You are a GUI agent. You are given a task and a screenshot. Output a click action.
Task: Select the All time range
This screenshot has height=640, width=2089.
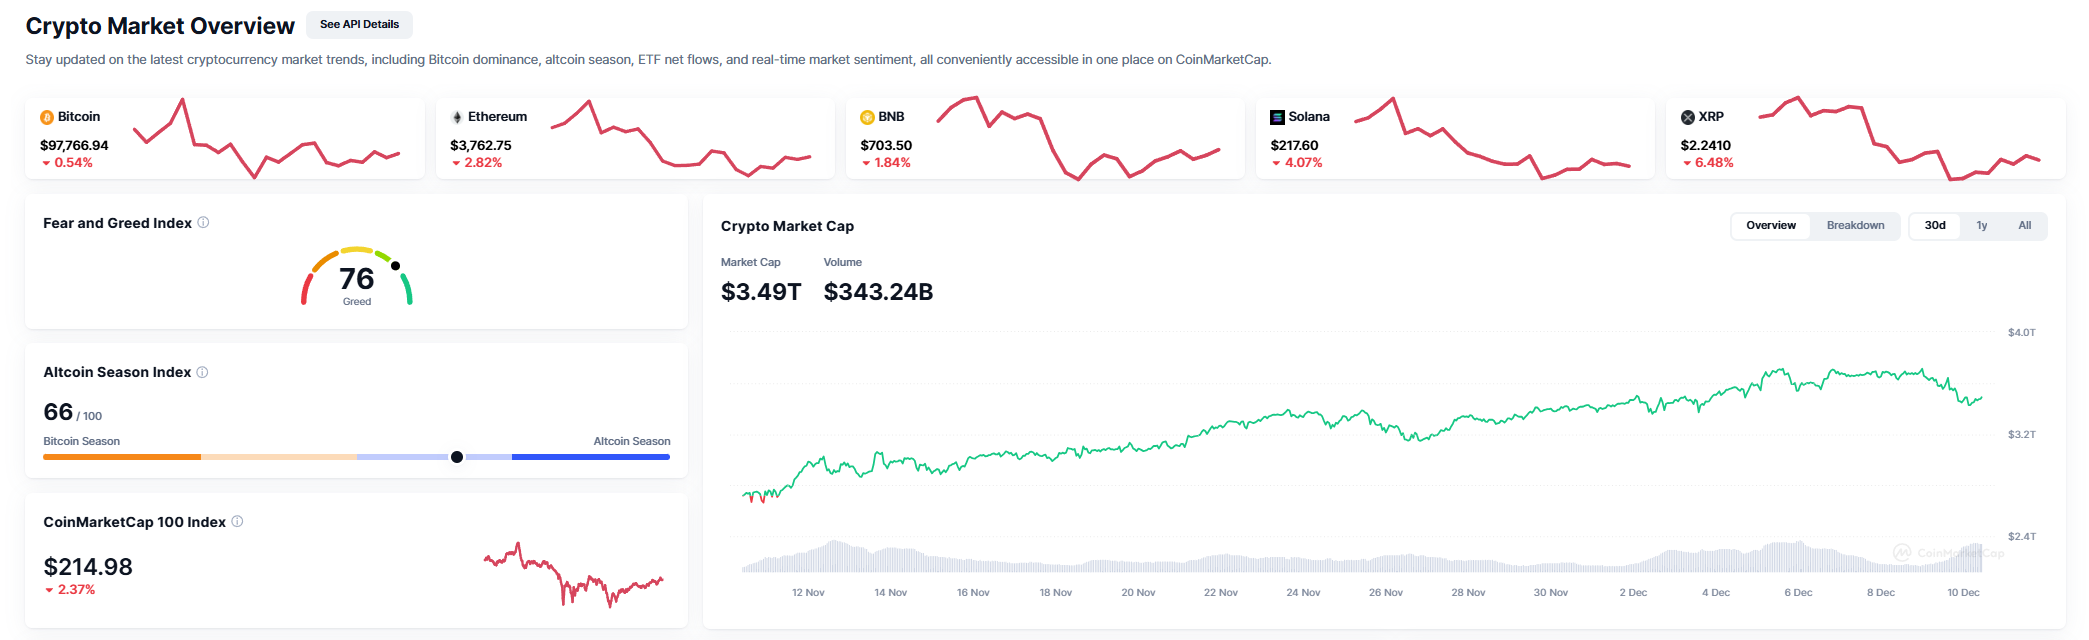point(2024,226)
